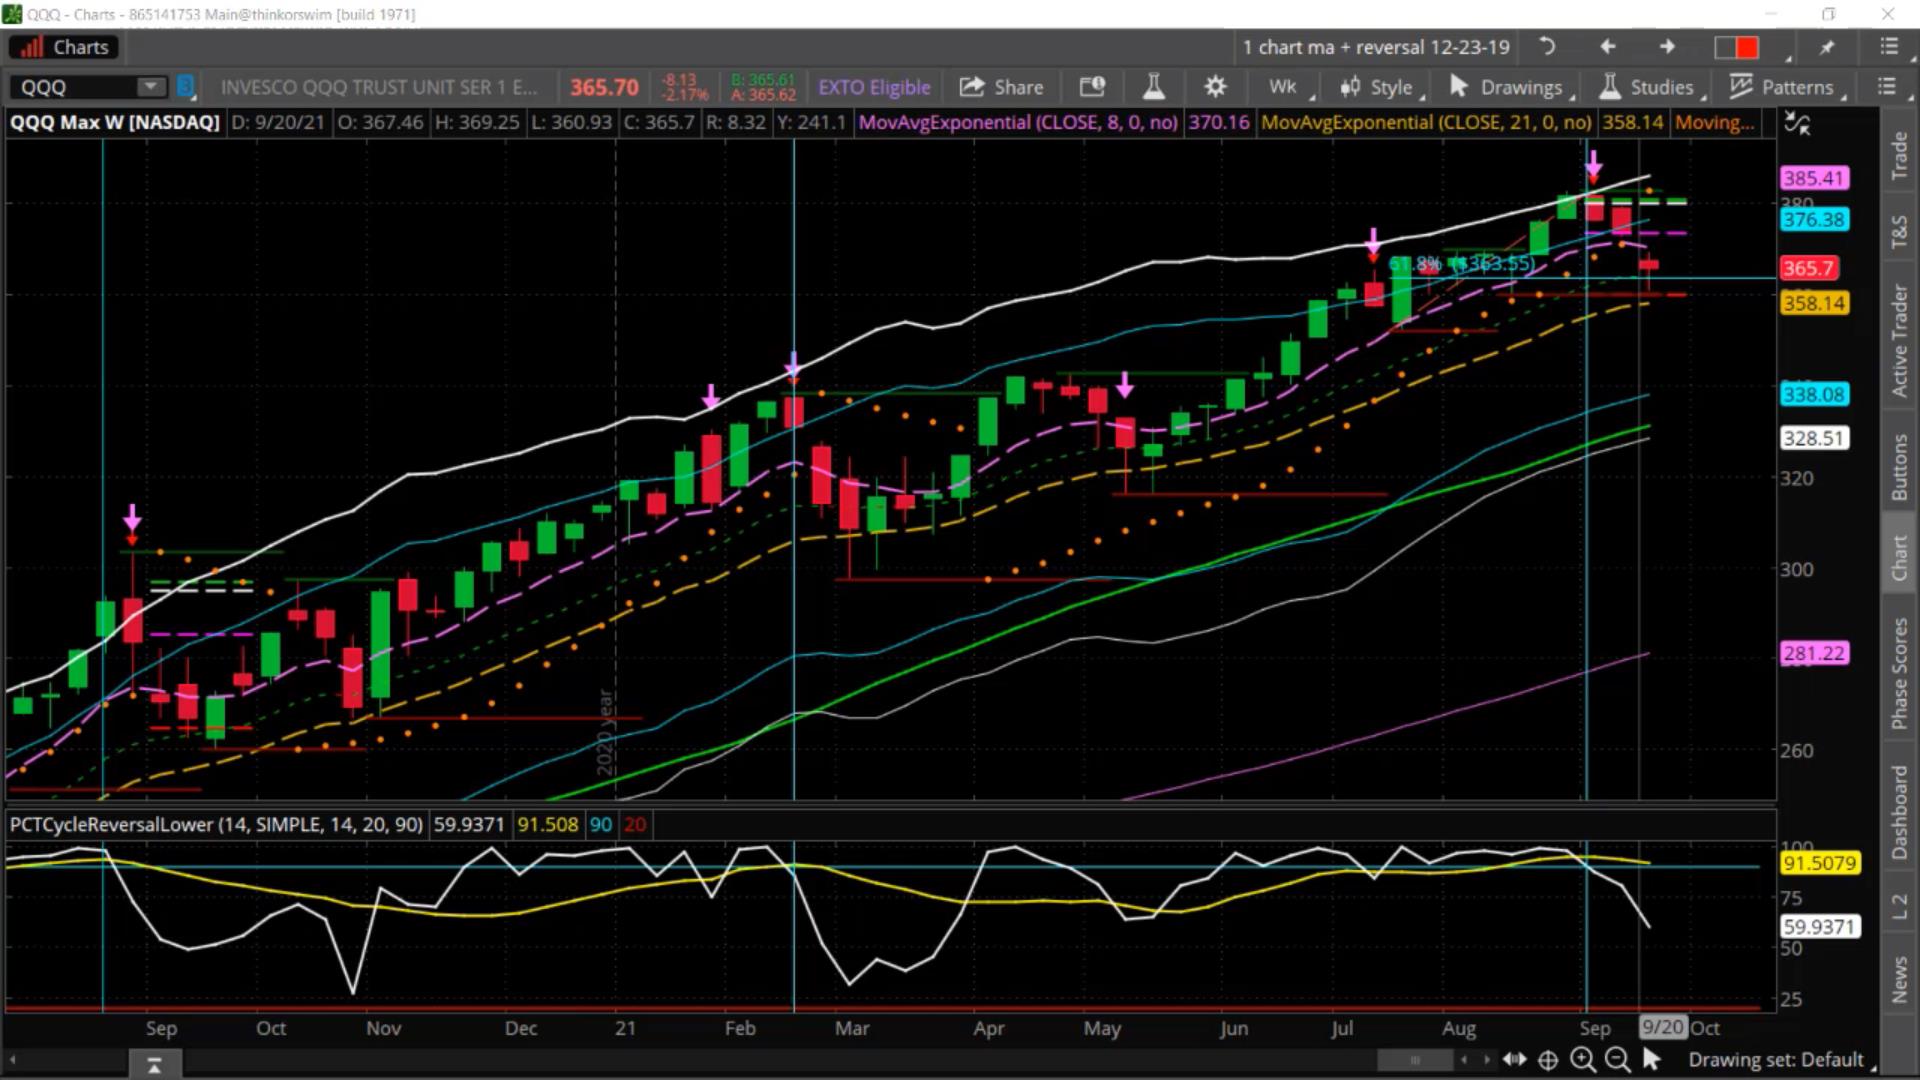
Task: Click the QQQ Max W [NASDAQ] chart title
Action: (115, 123)
